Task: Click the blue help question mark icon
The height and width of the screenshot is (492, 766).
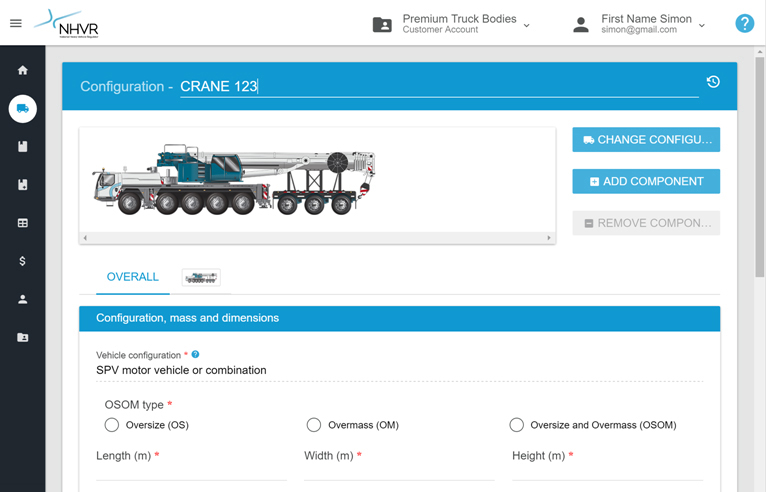Action: [744, 23]
